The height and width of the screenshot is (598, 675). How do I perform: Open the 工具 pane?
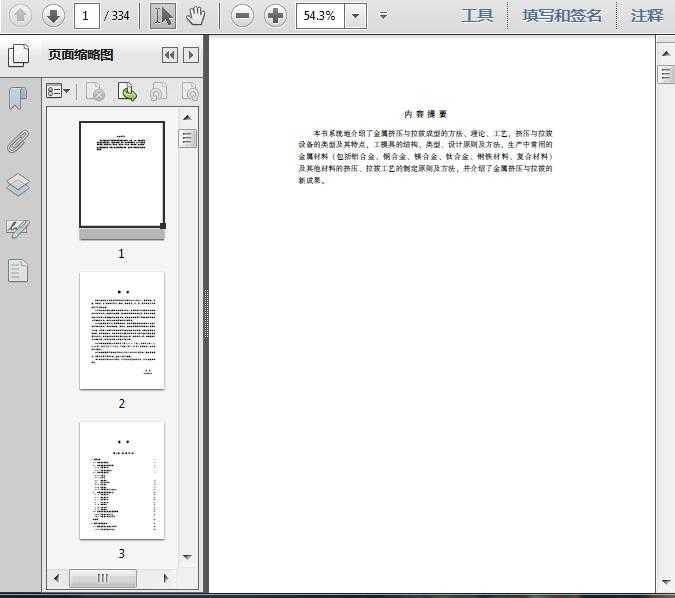point(477,16)
